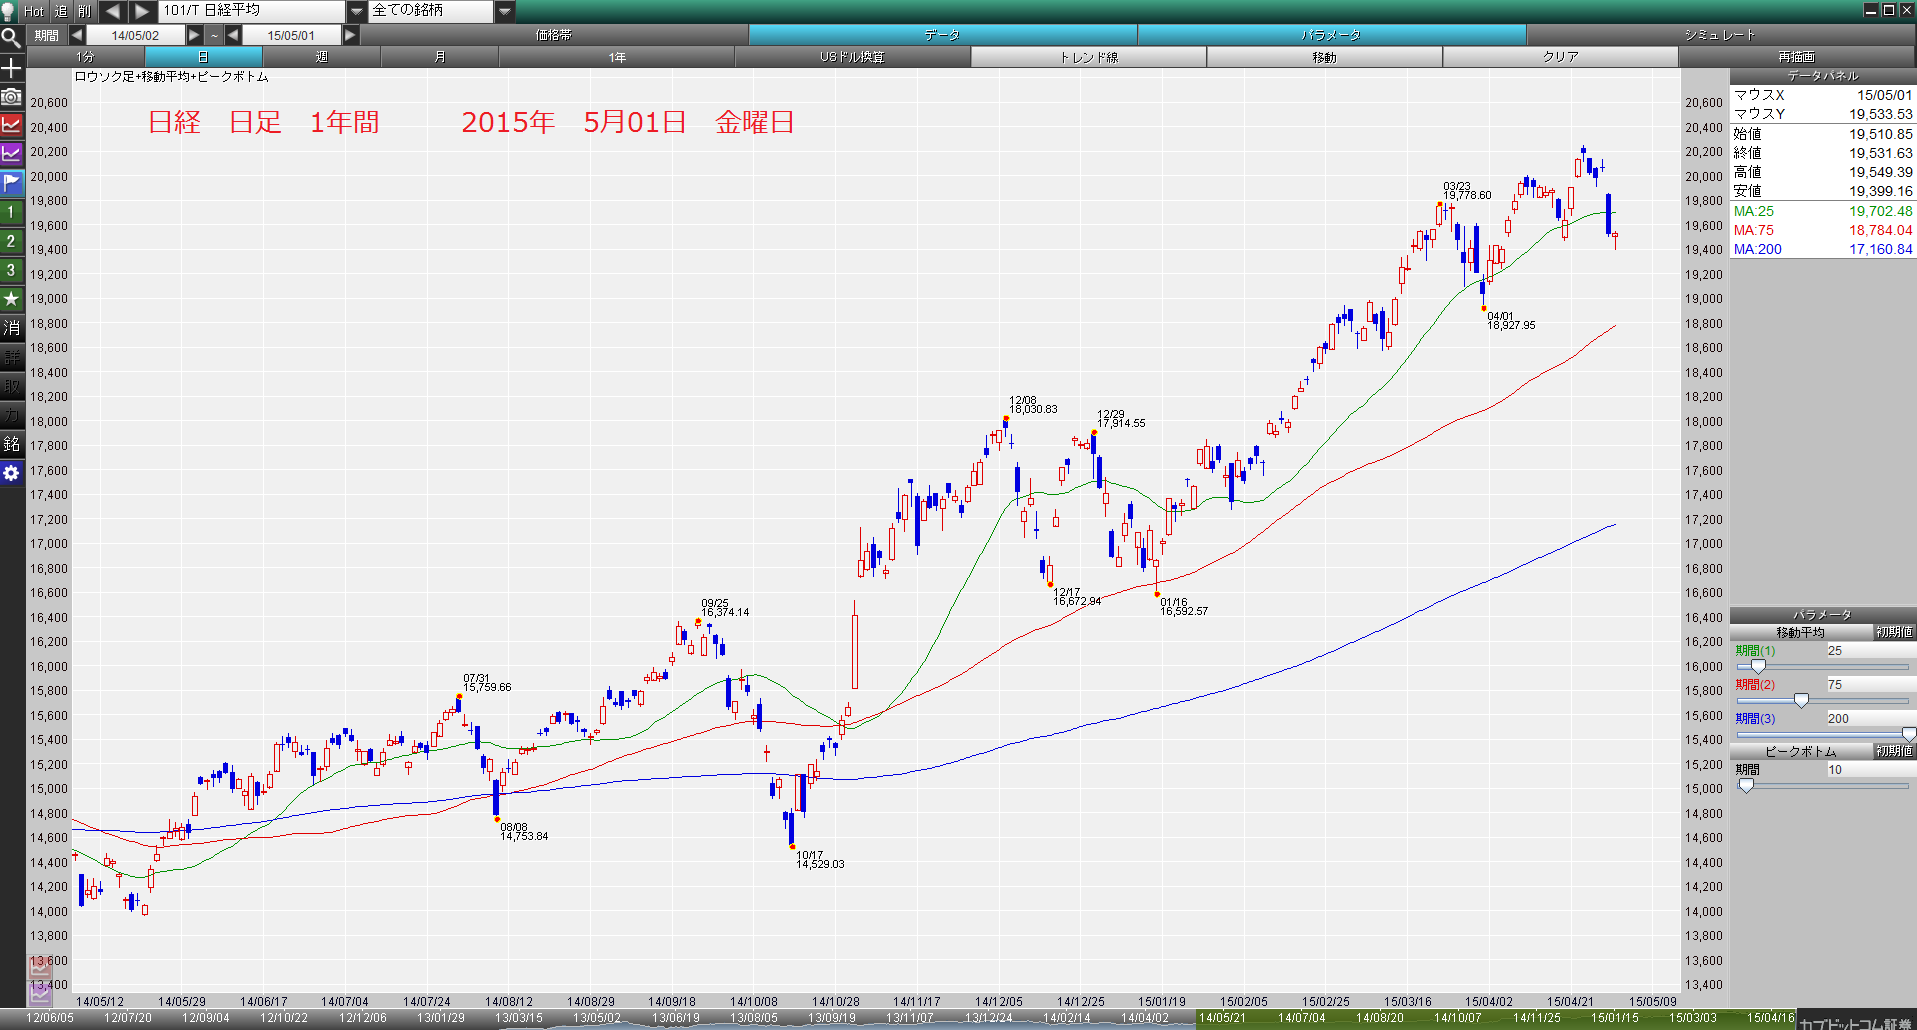The height and width of the screenshot is (1030, 1917).
Task: Go to next stock with right arrow beside symbol box
Action: click(143, 11)
